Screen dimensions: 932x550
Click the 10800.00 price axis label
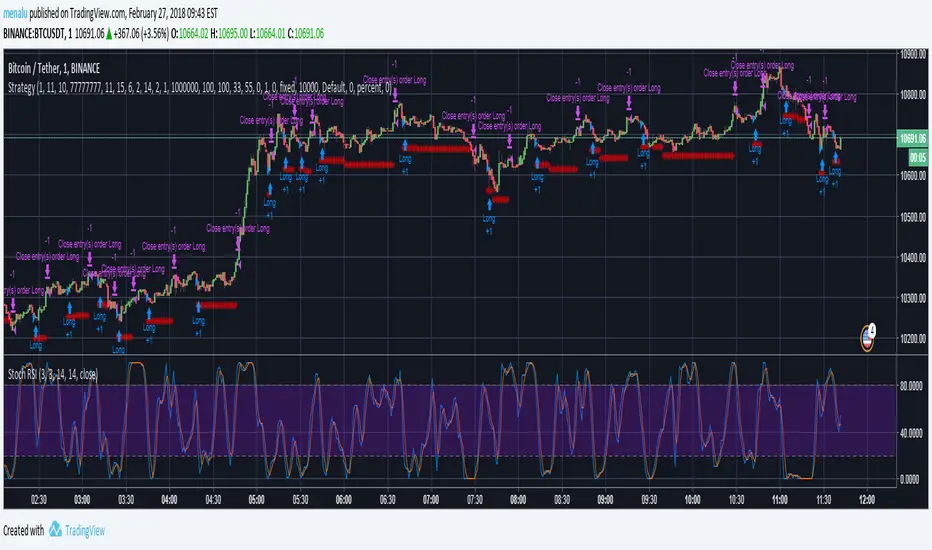(x=913, y=95)
